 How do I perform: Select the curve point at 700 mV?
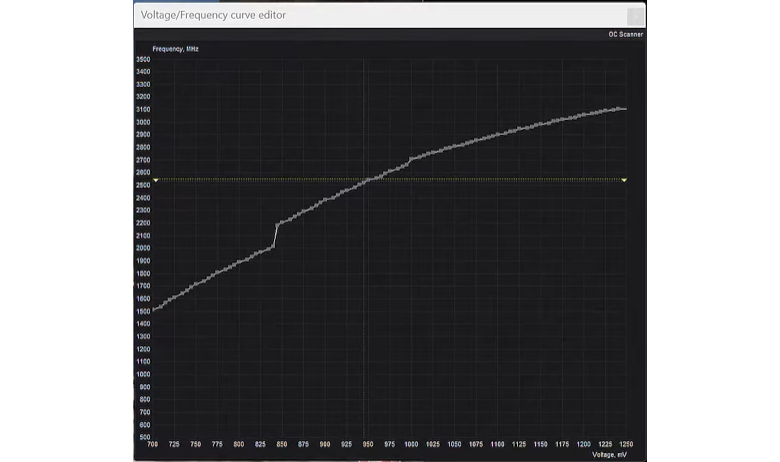coord(153,310)
